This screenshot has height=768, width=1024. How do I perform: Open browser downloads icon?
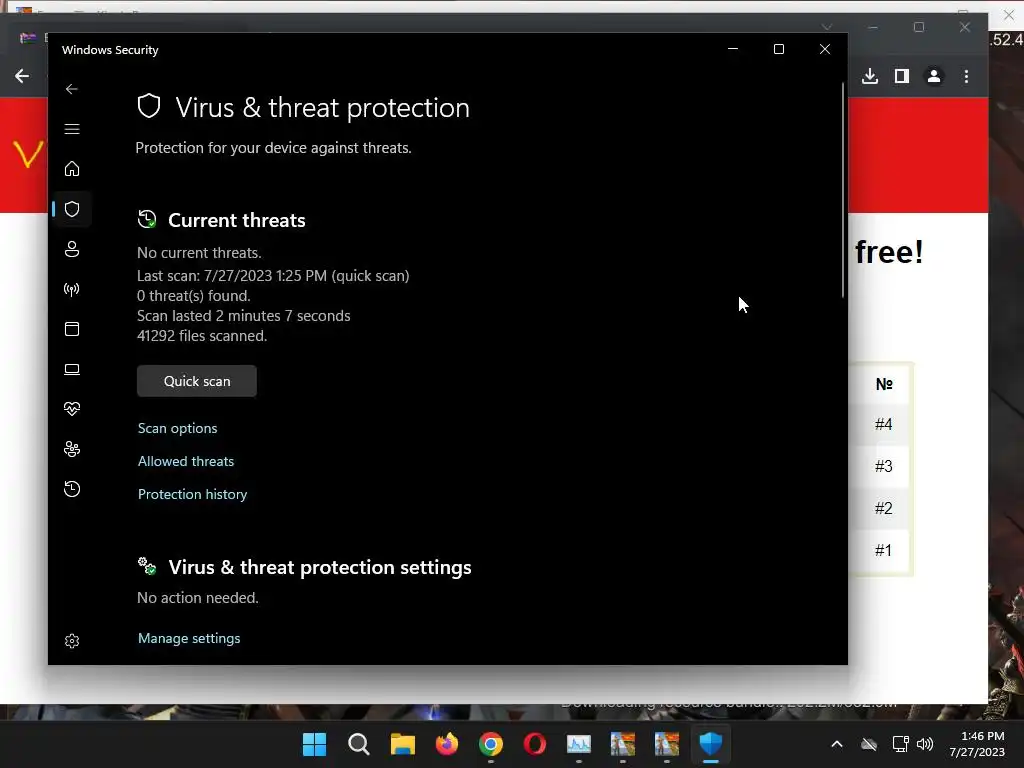[x=870, y=76]
